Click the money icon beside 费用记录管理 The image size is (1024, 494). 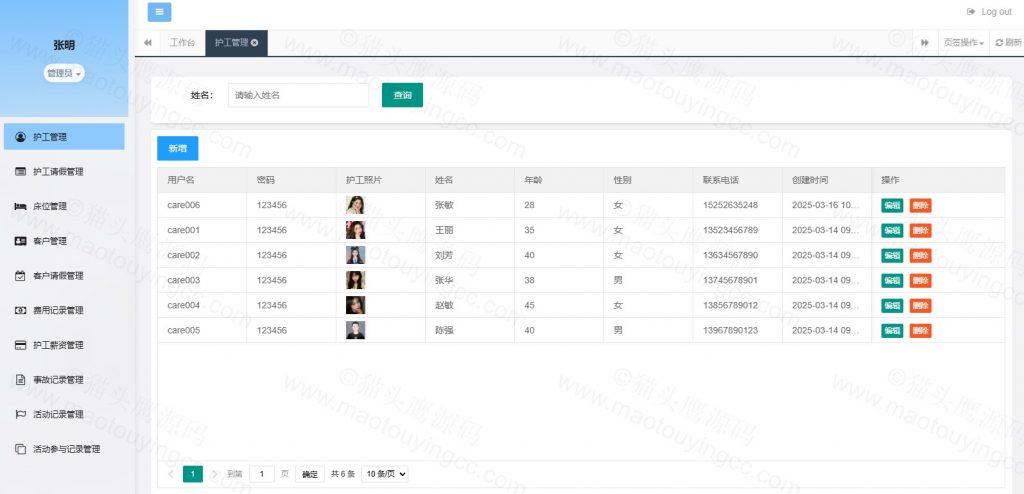tap(20, 310)
